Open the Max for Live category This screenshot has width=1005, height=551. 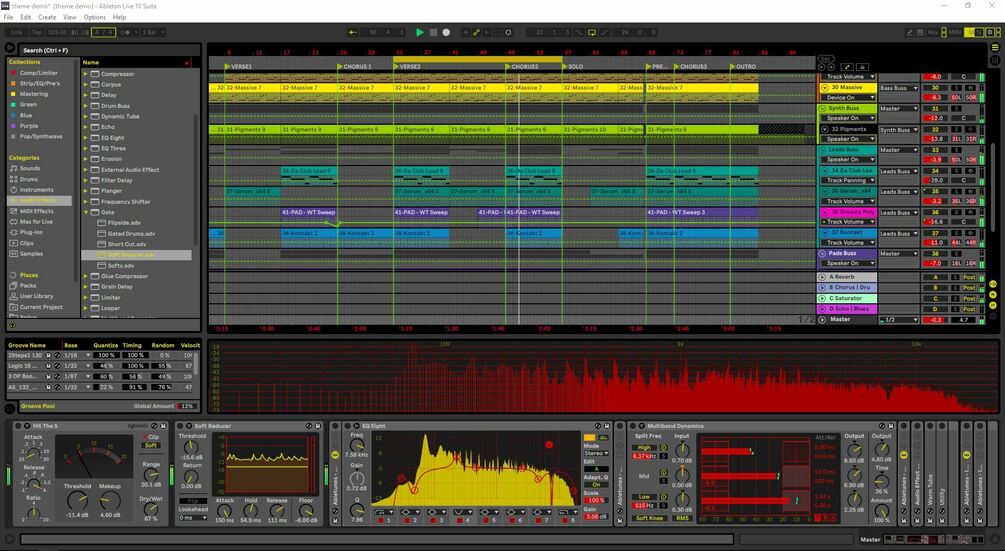point(36,222)
